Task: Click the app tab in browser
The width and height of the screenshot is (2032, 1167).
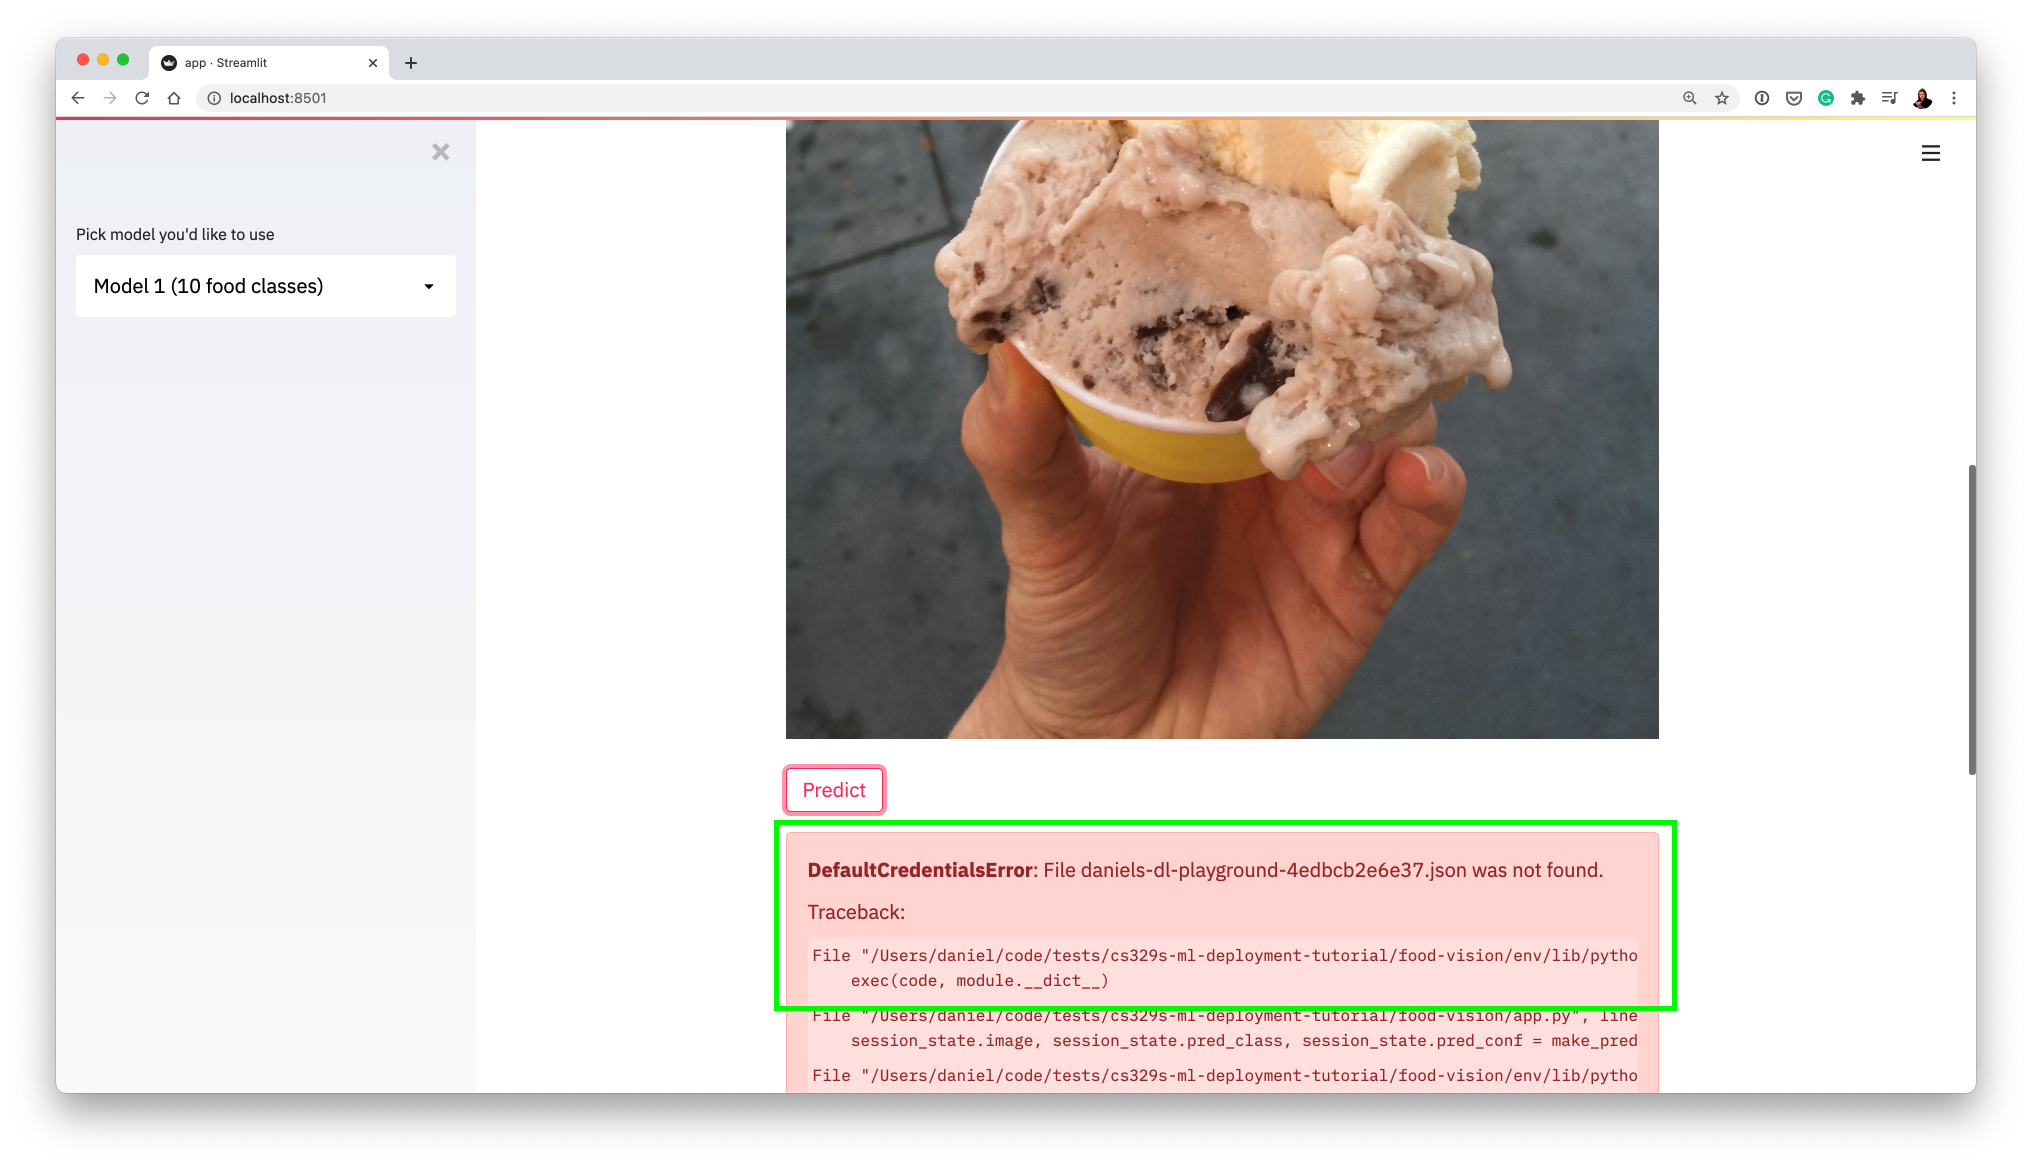Action: (265, 61)
